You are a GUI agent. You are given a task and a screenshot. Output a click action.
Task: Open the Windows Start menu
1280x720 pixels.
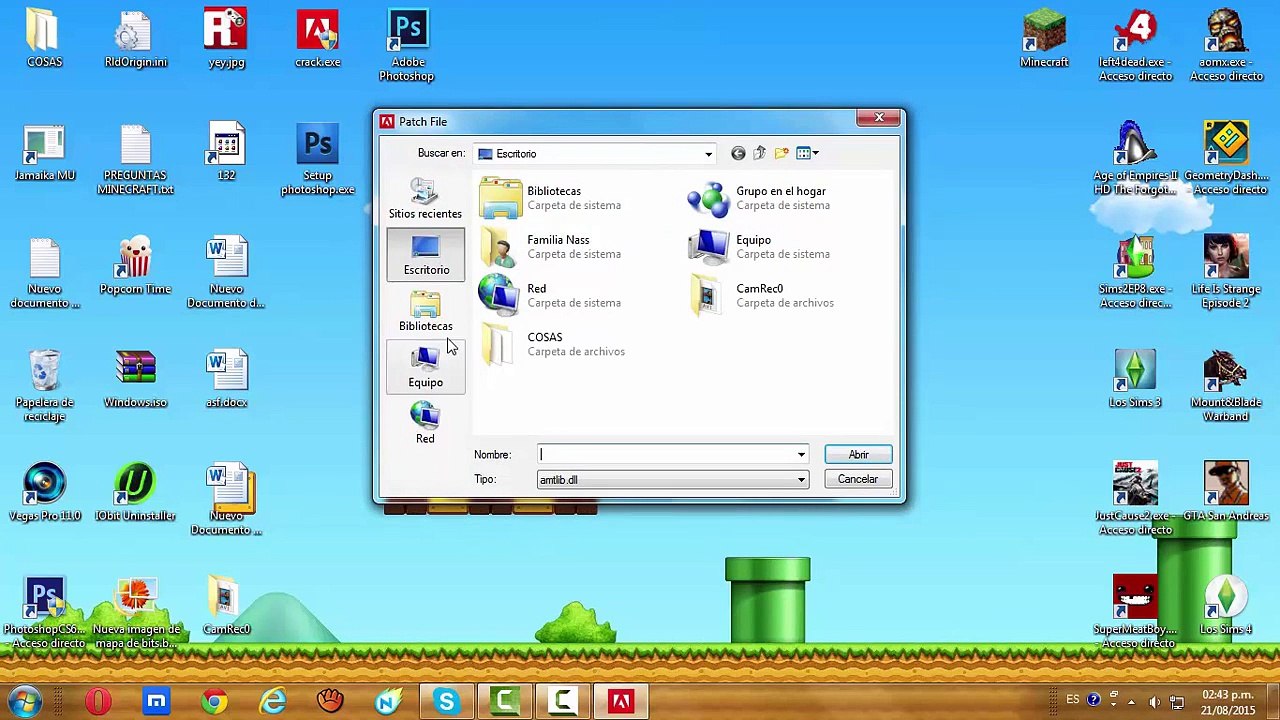click(x=26, y=701)
